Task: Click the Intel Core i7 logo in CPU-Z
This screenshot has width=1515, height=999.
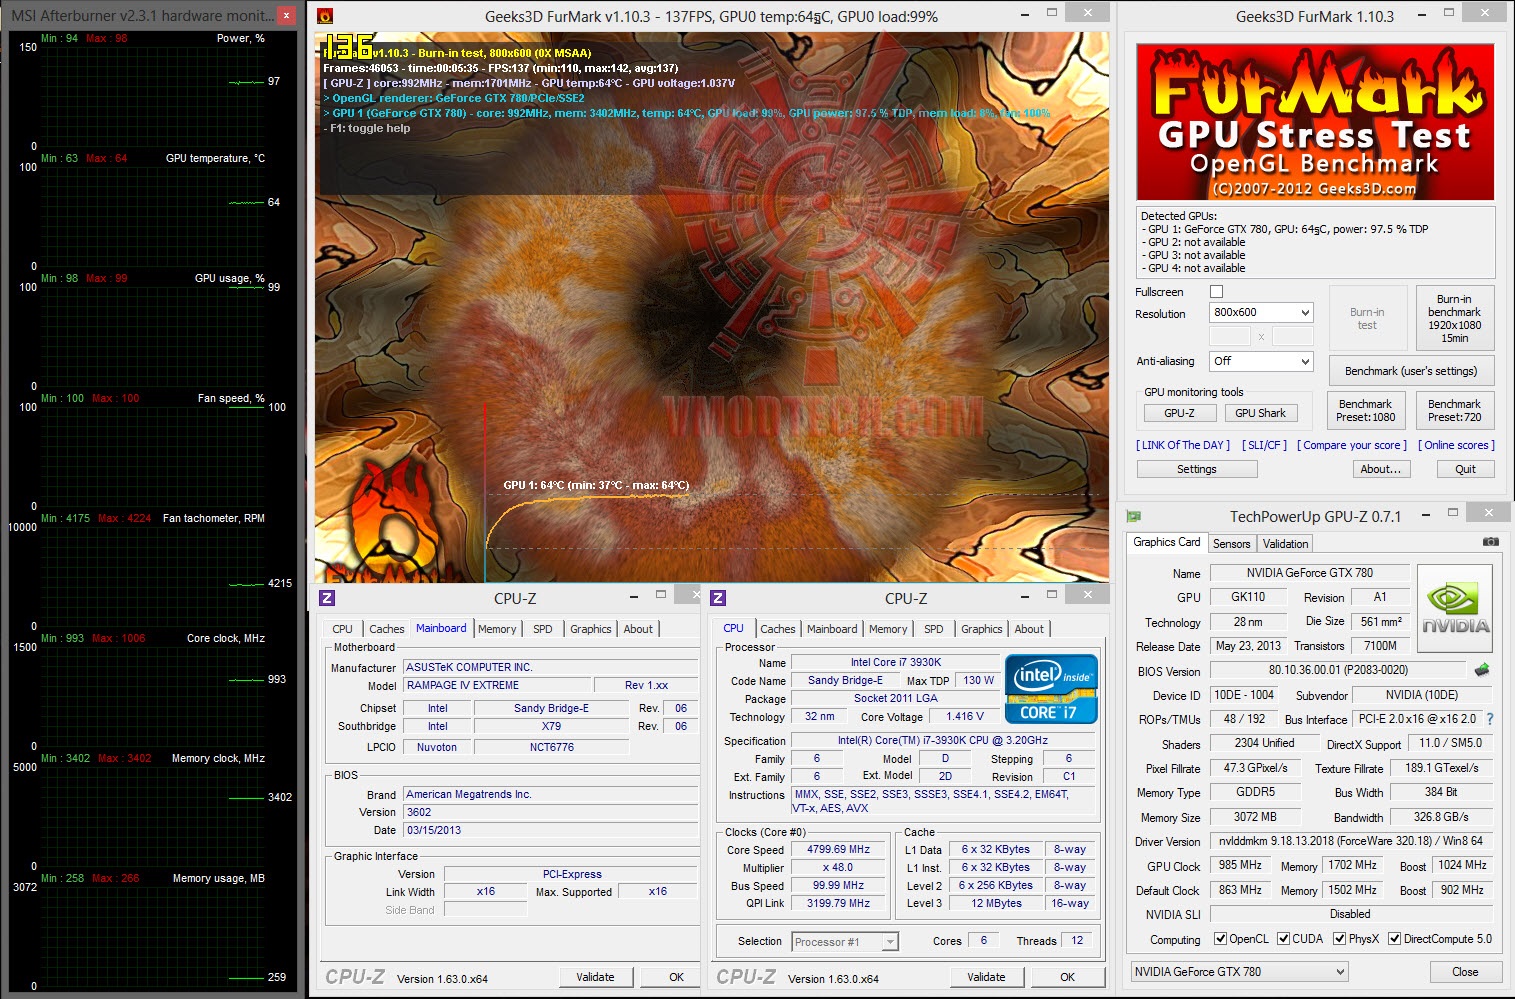Action: click(1051, 688)
